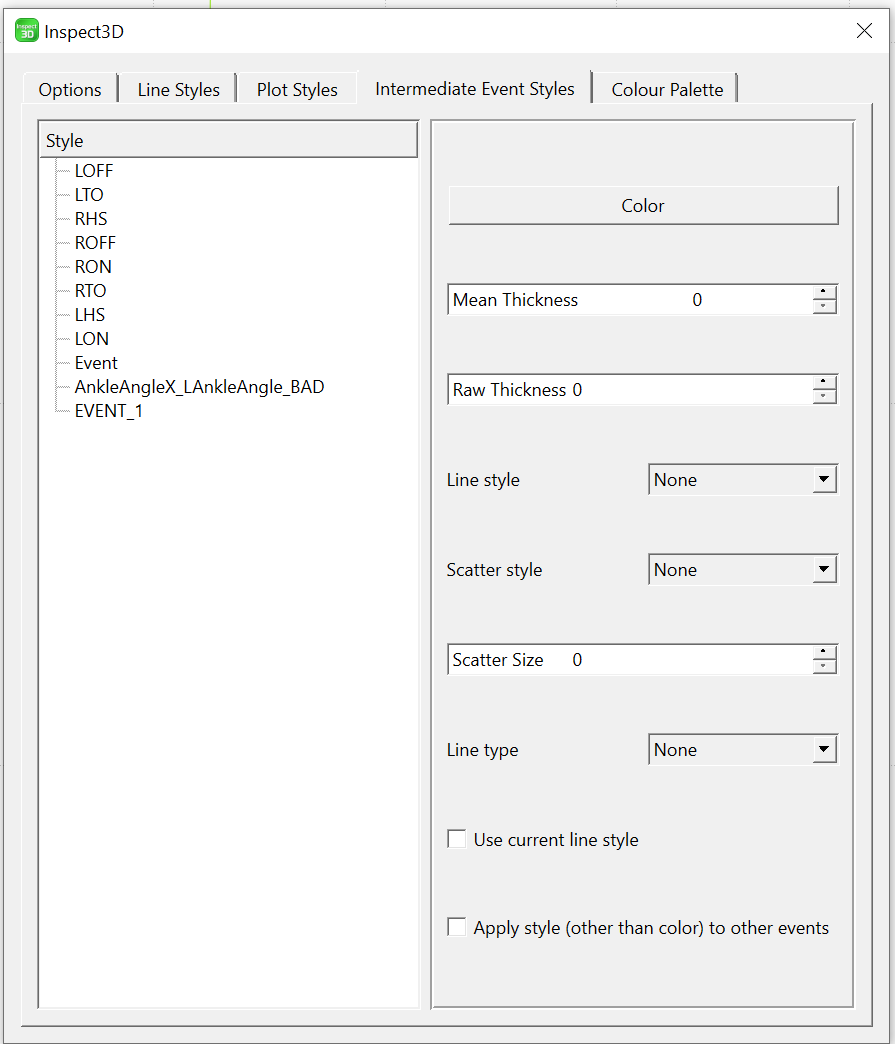Open the Scatter style dropdown

743,569
